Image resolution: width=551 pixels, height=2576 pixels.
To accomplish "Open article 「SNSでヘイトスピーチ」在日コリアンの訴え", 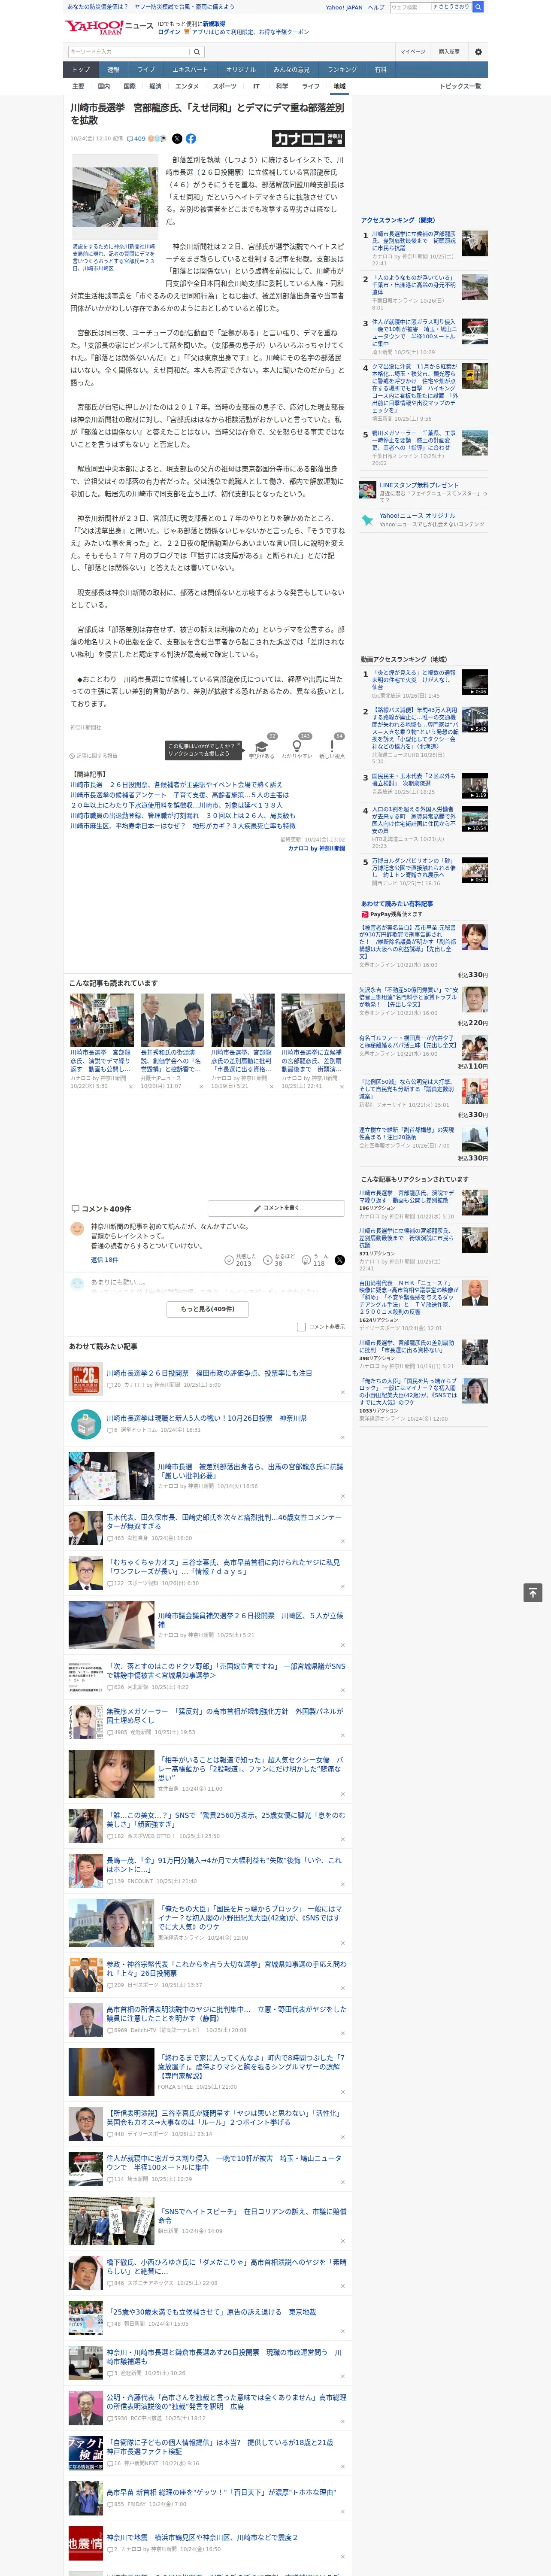I will click(252, 2215).
